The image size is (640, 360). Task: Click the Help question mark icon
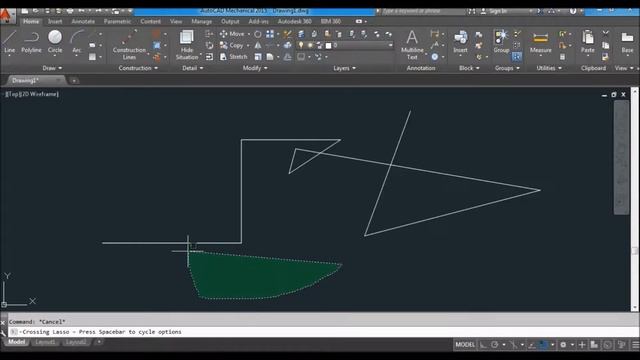coord(573,11)
